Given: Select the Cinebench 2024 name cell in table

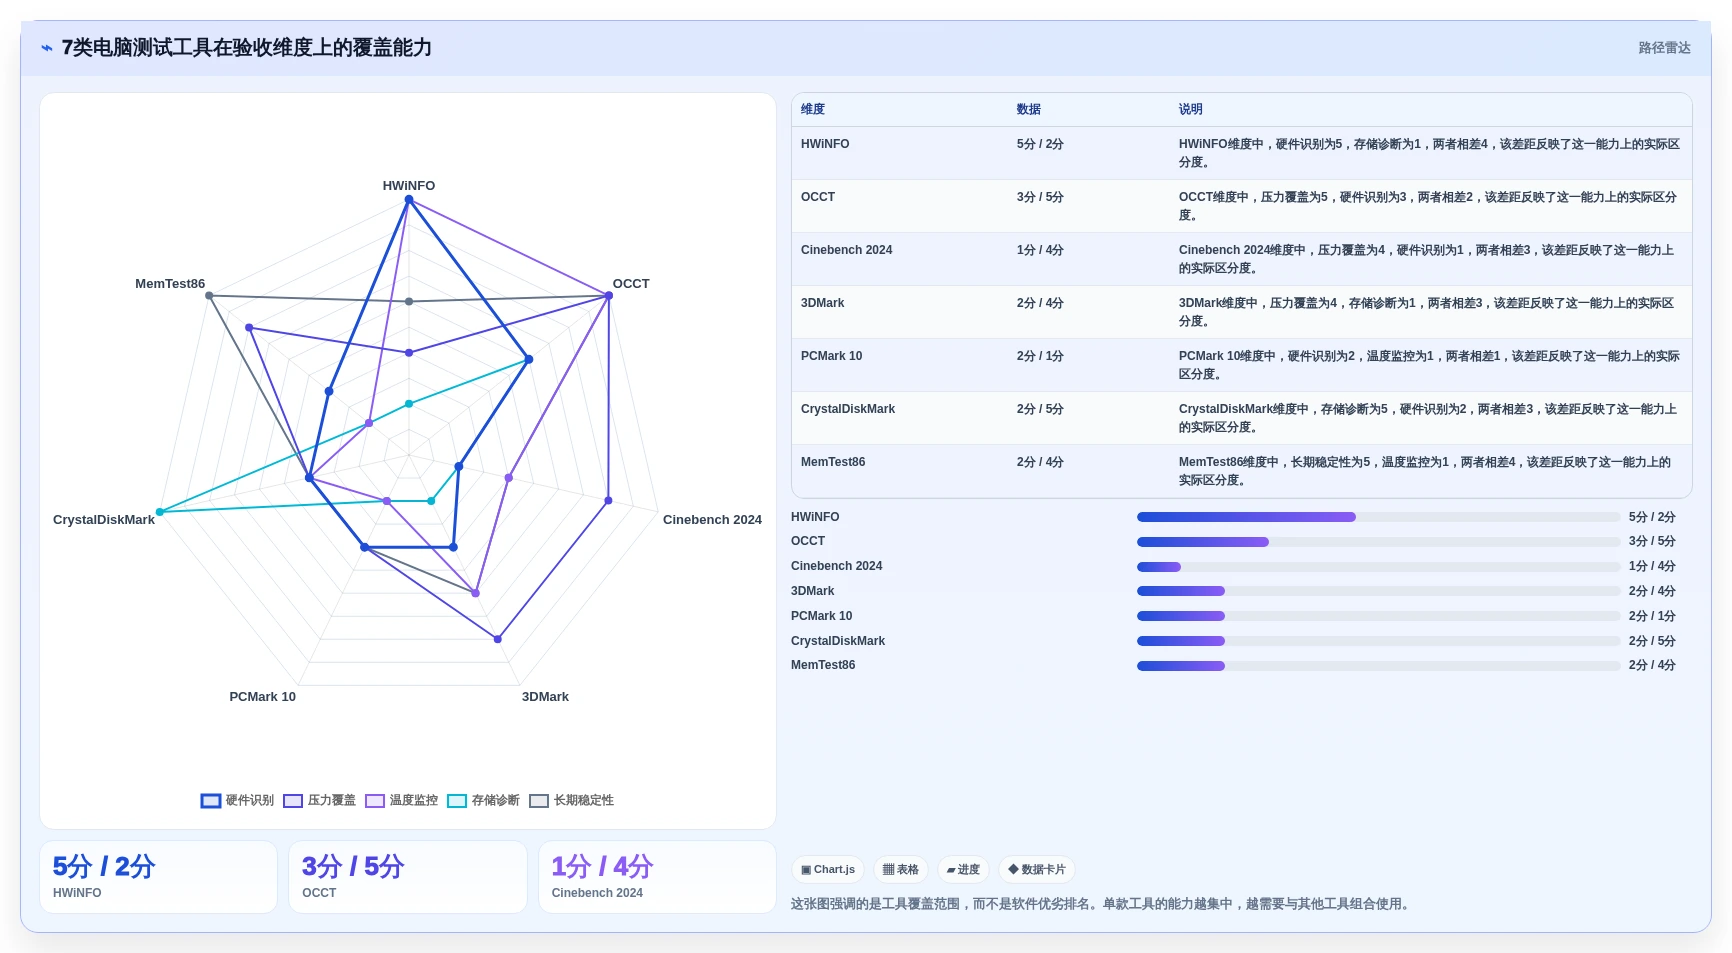Looking at the screenshot, I should [846, 250].
